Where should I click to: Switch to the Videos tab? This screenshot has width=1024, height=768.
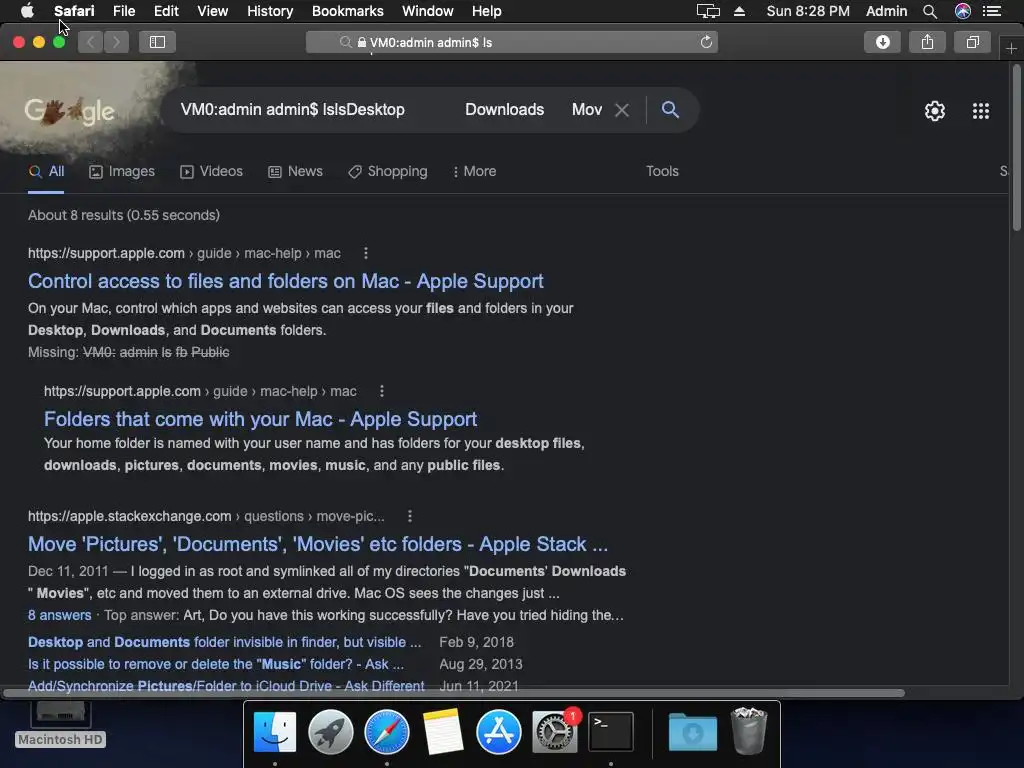[212, 172]
